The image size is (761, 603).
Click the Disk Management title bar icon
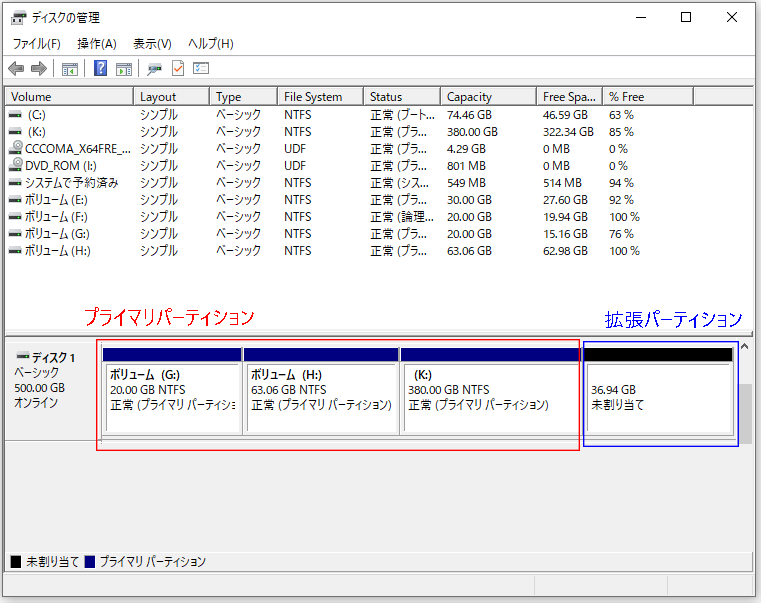(18, 18)
